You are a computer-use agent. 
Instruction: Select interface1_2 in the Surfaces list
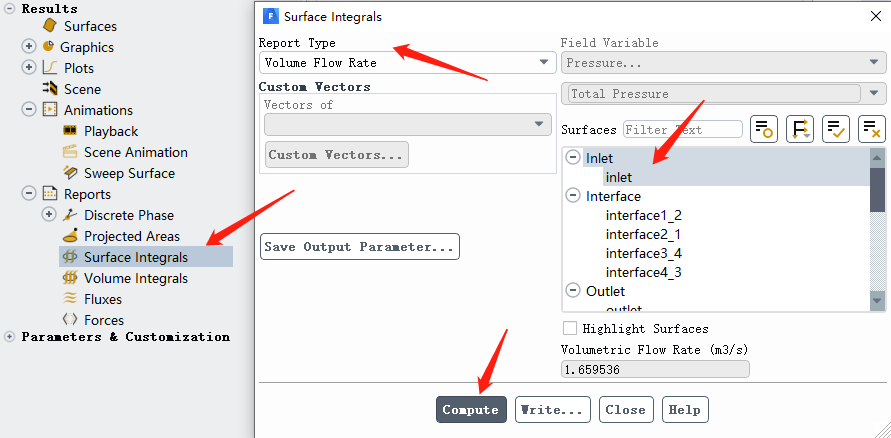pos(643,215)
